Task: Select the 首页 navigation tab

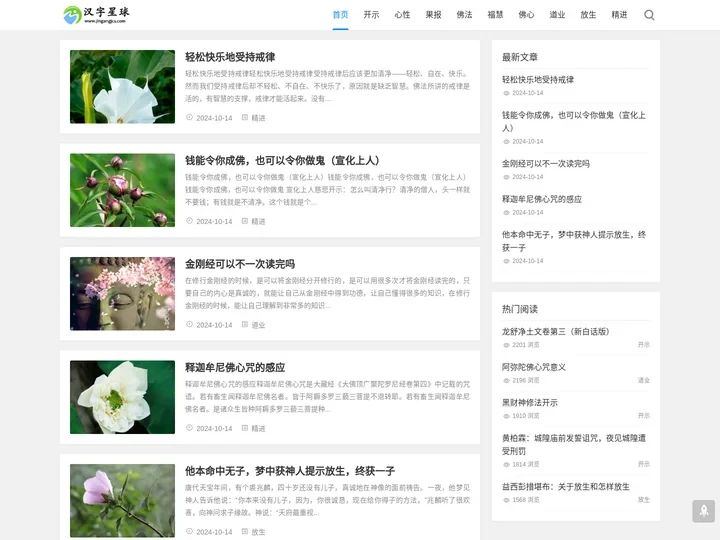Action: pyautogui.click(x=340, y=15)
